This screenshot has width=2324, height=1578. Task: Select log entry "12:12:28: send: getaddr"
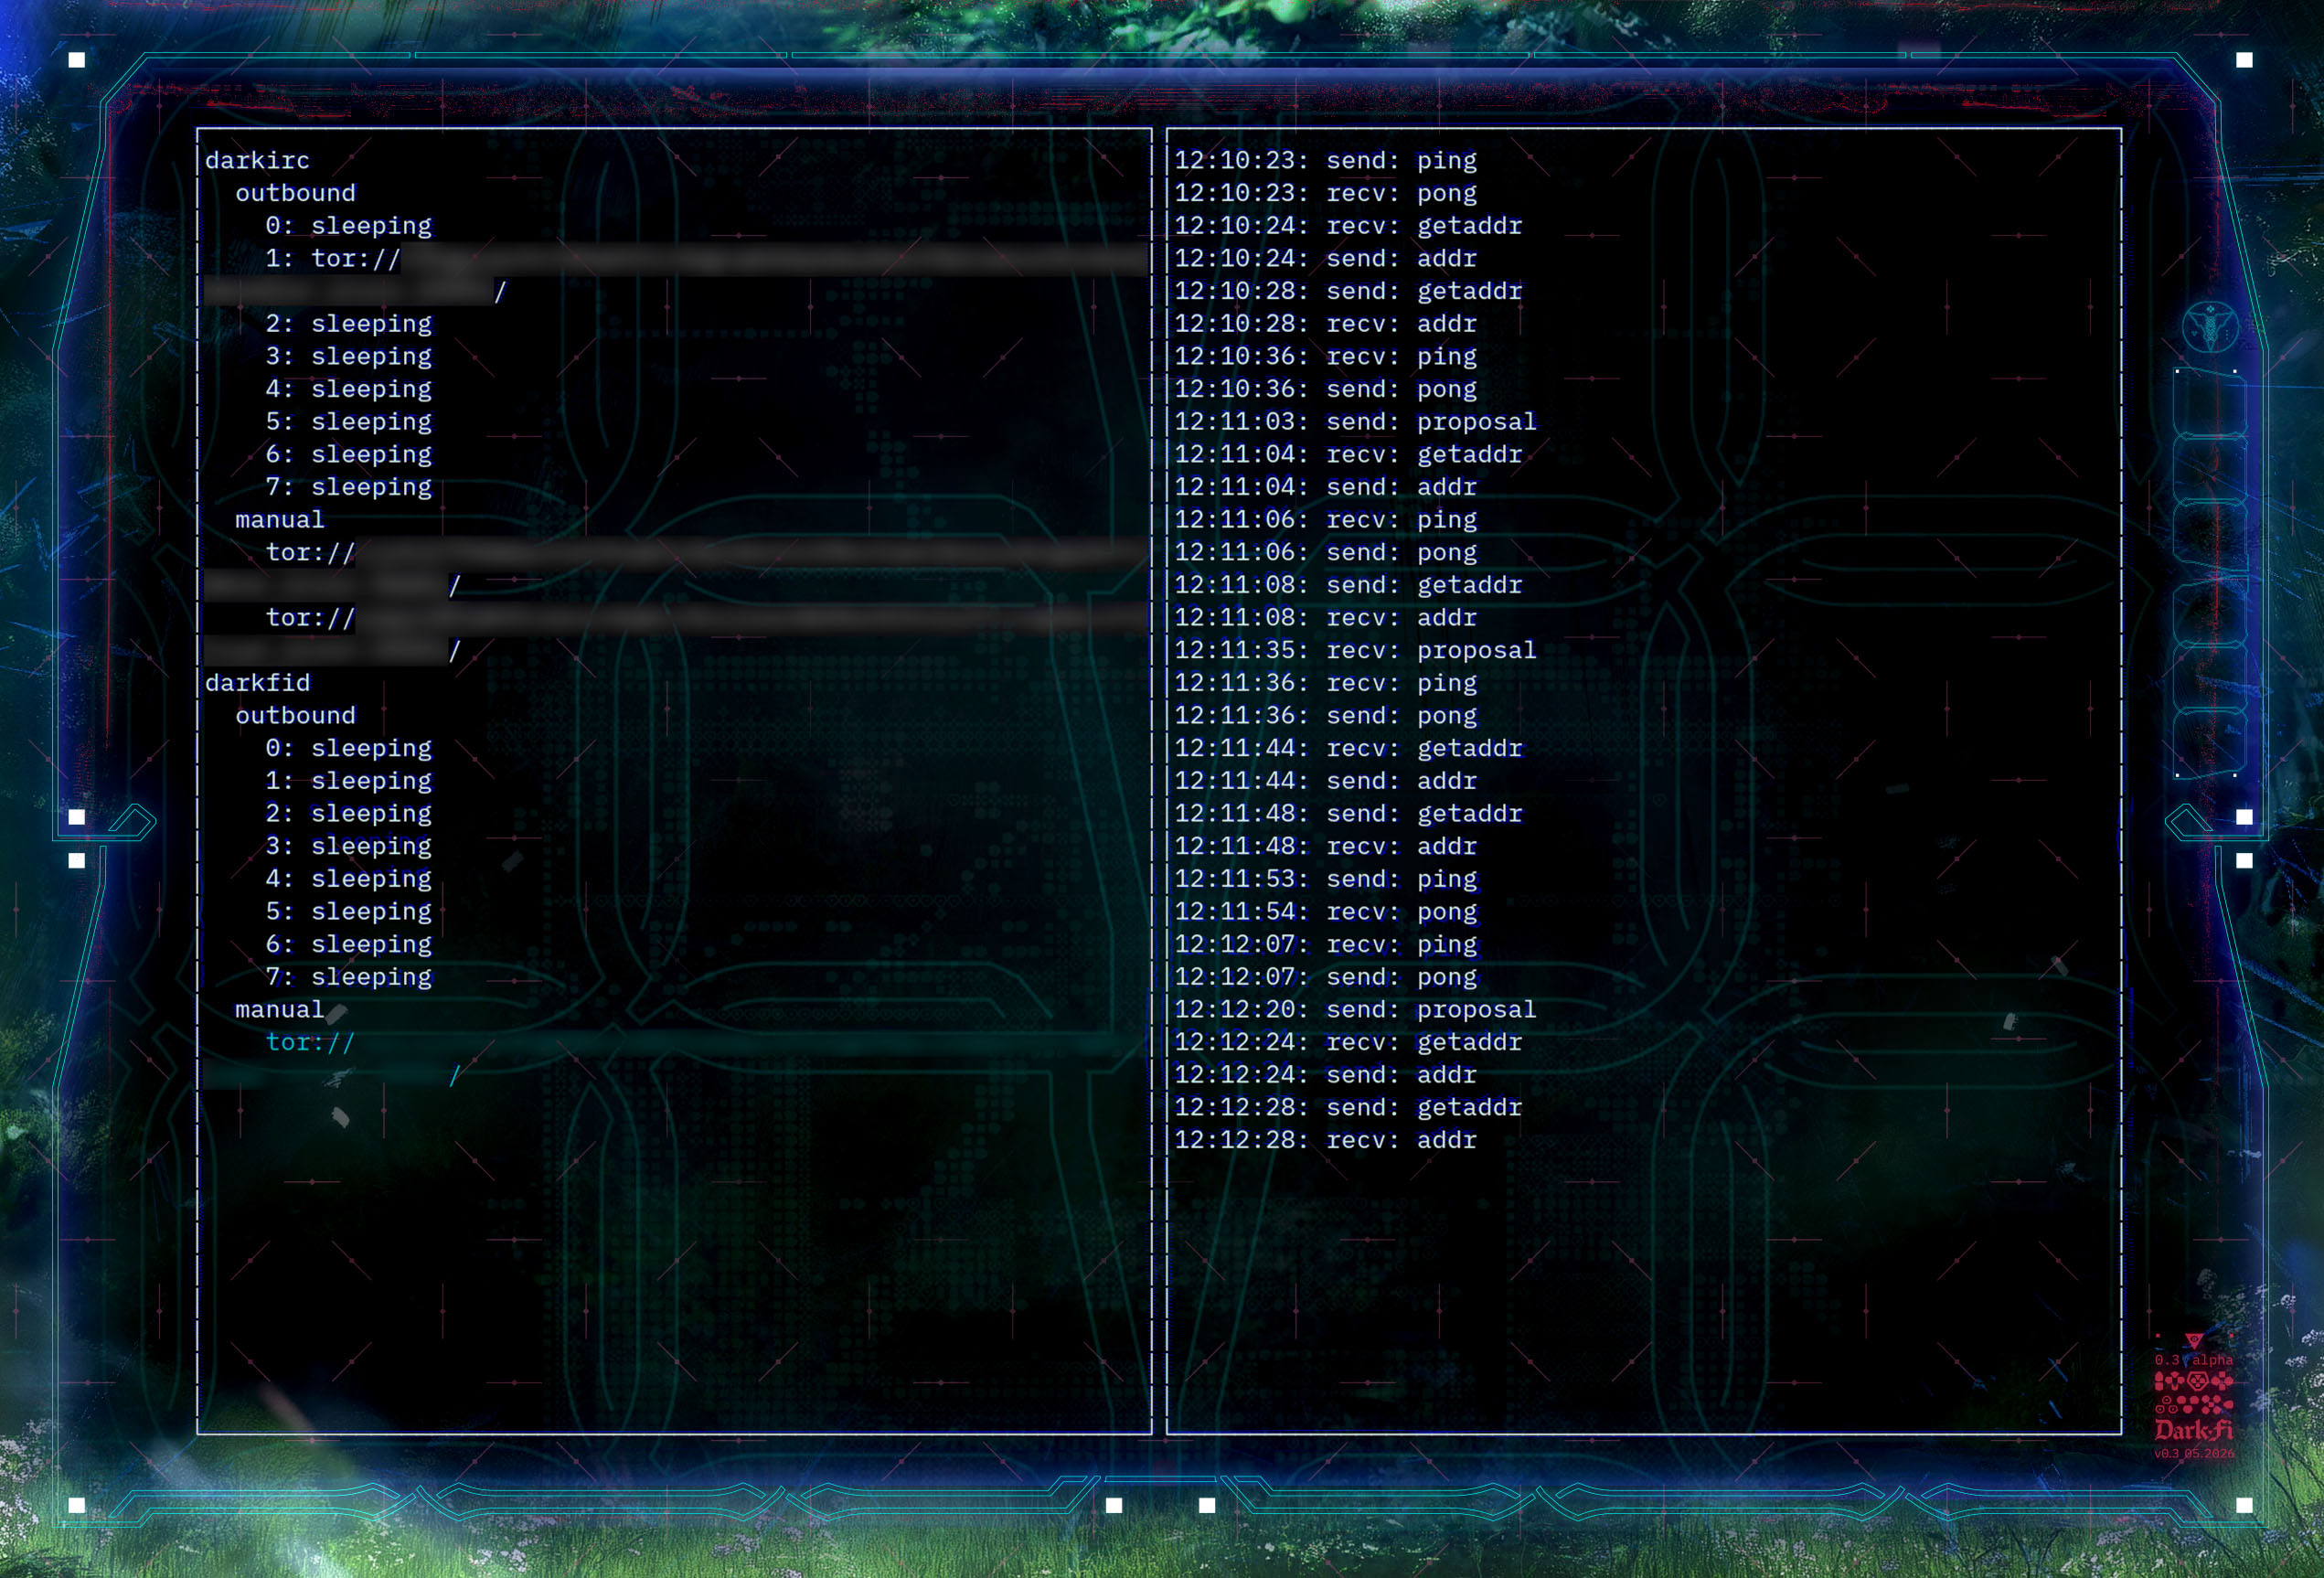pyautogui.click(x=1348, y=1108)
